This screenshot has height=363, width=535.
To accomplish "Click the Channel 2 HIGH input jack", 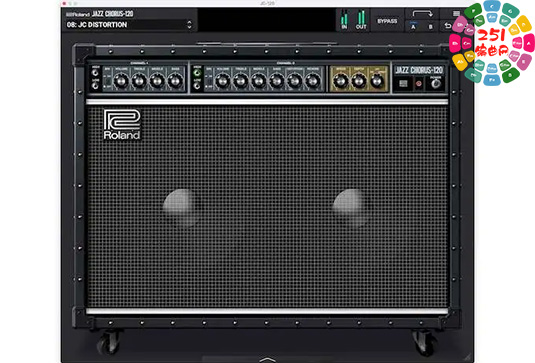I will [x=197, y=73].
